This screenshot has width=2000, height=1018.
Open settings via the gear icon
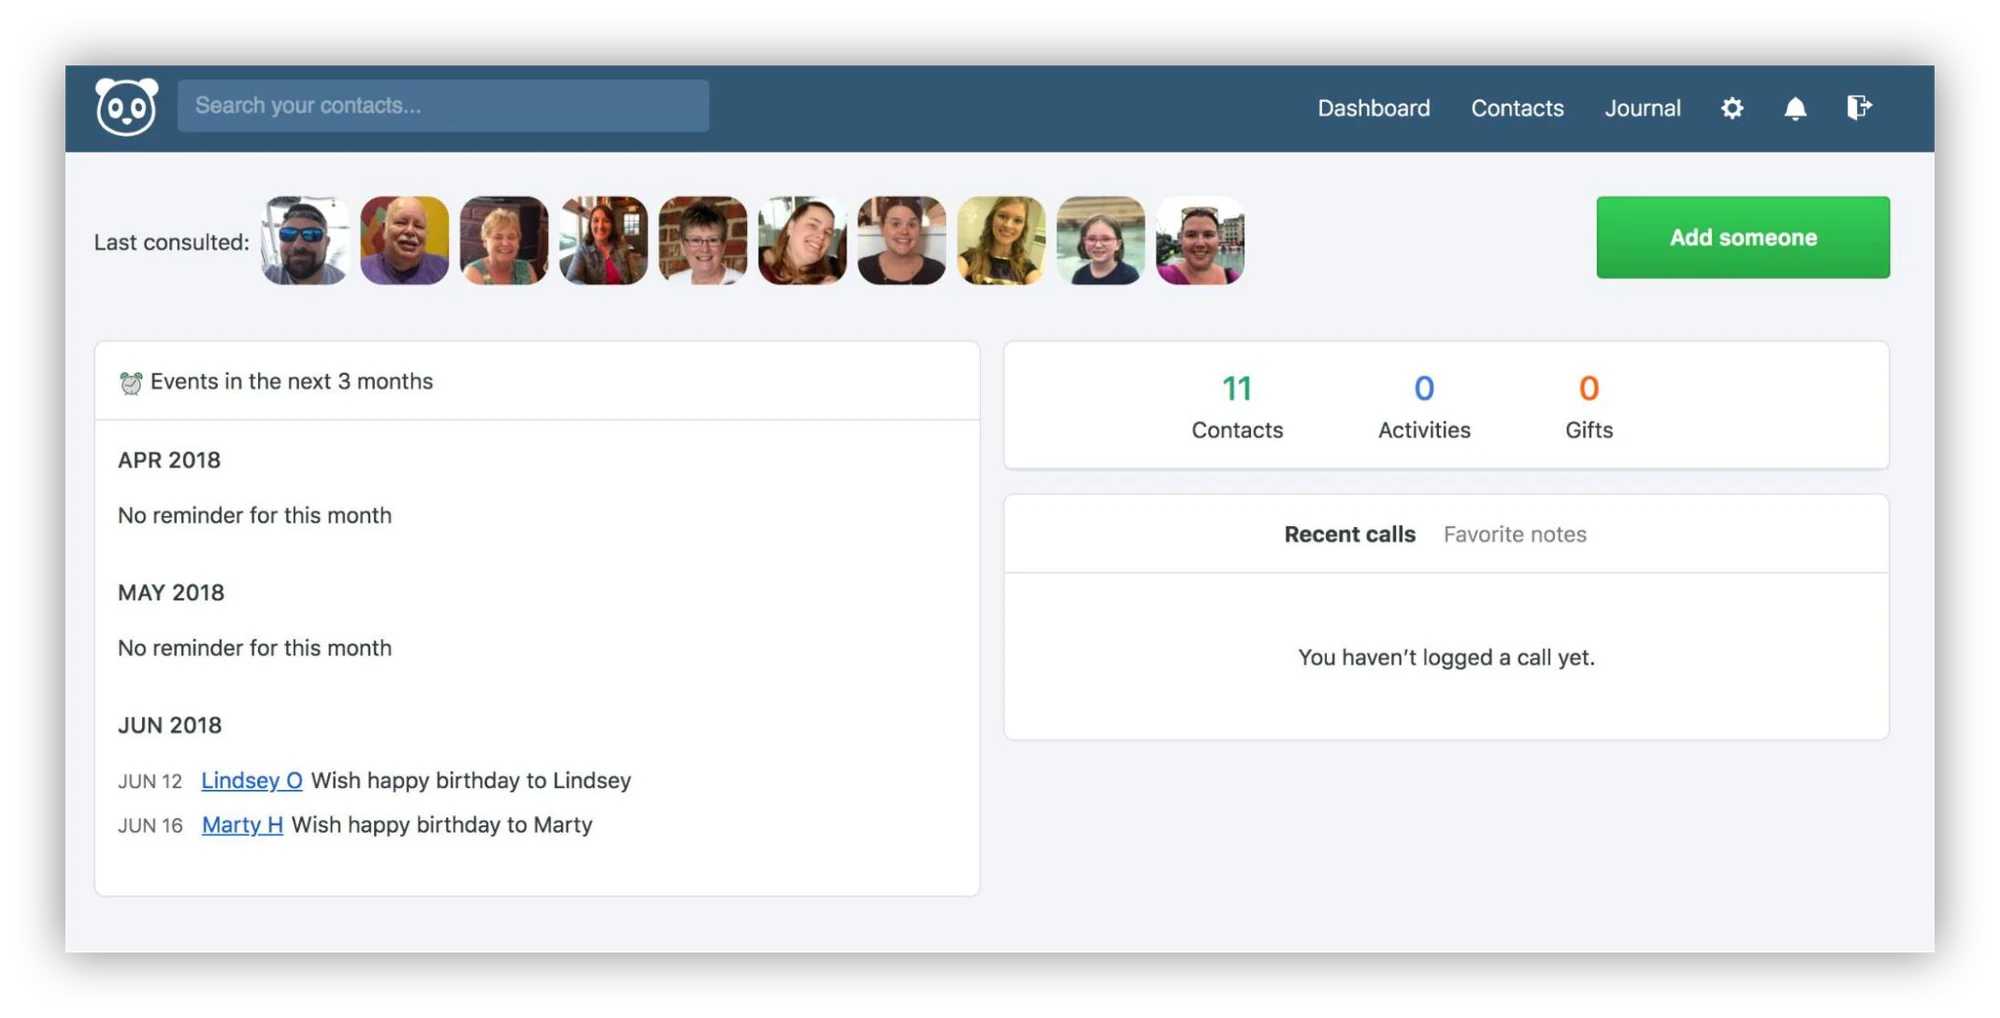click(1732, 108)
